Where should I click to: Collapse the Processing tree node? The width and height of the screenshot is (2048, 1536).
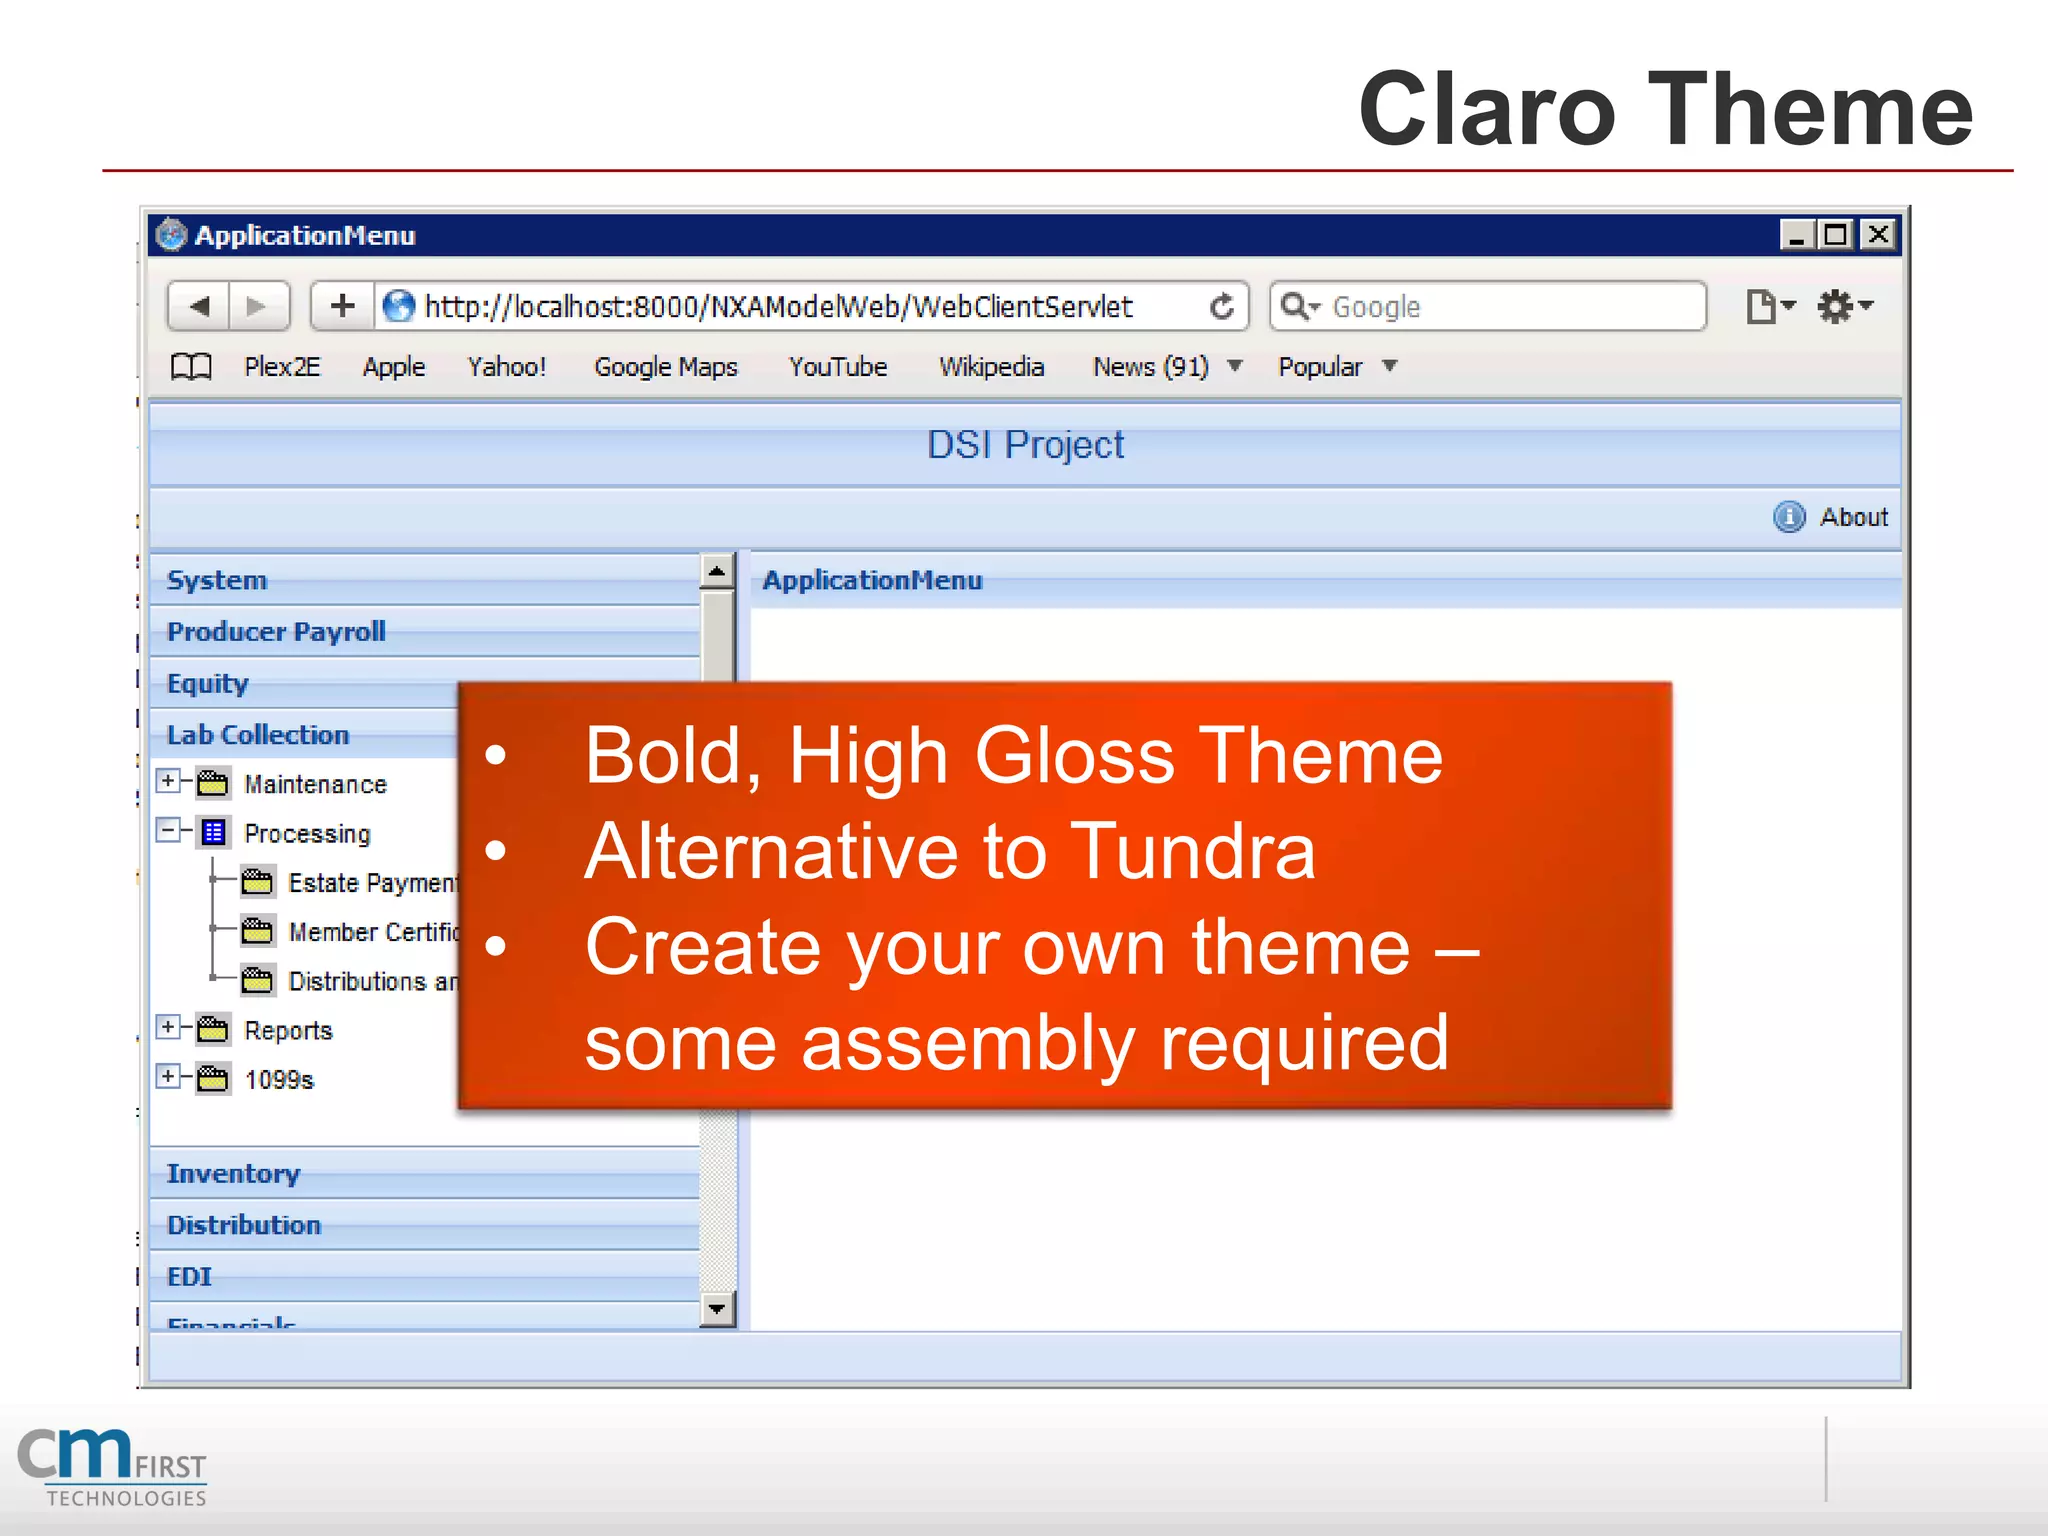point(169,831)
